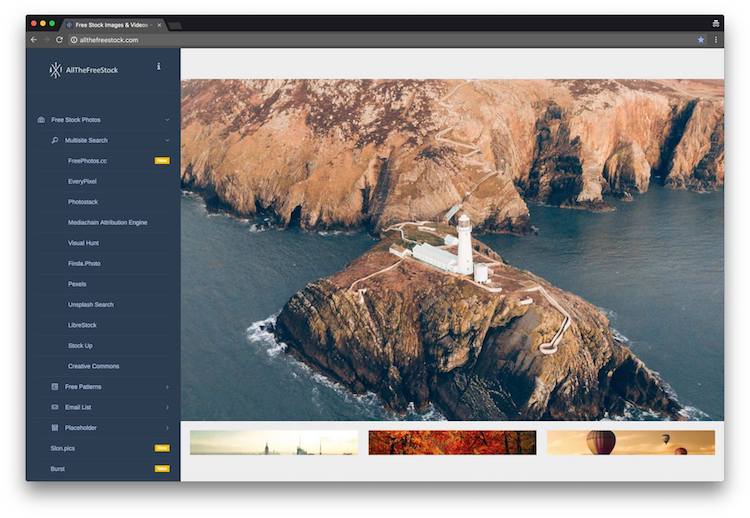Open Mediachain Attribution Engine link
Viewport: 750px width, 518px height.
pyautogui.click(x=108, y=222)
